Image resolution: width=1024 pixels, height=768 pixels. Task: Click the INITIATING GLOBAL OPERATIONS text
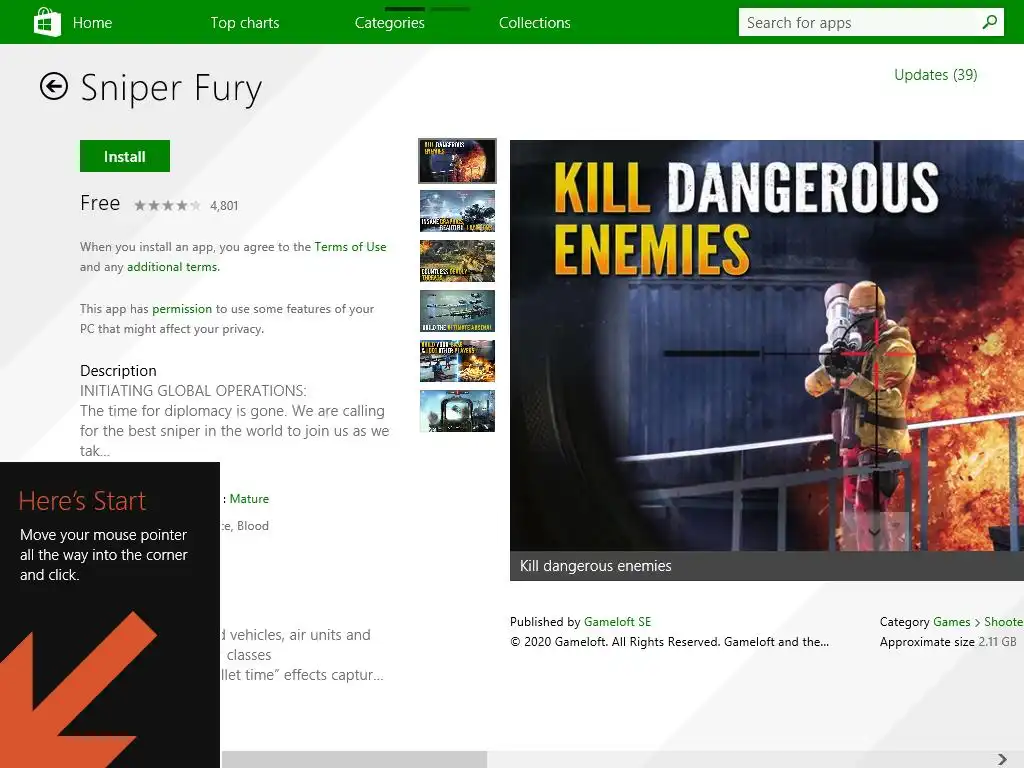[193, 391]
